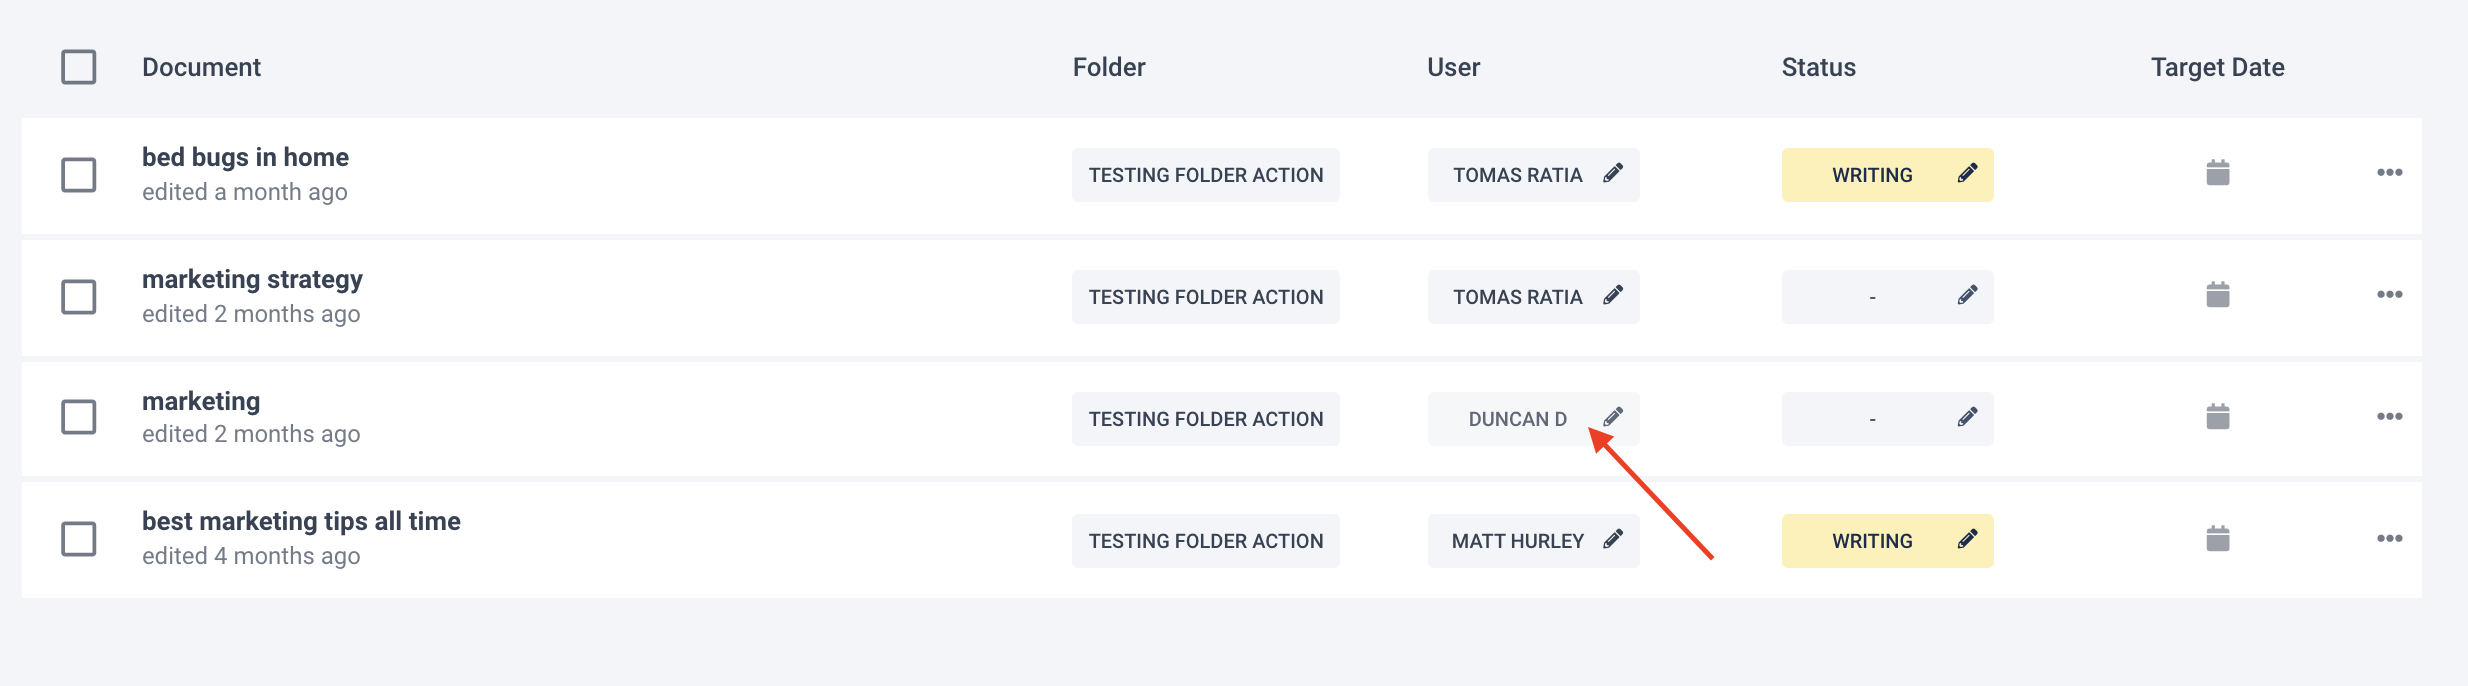This screenshot has width=2468, height=686.
Task: Click the Status column header
Action: [1818, 67]
